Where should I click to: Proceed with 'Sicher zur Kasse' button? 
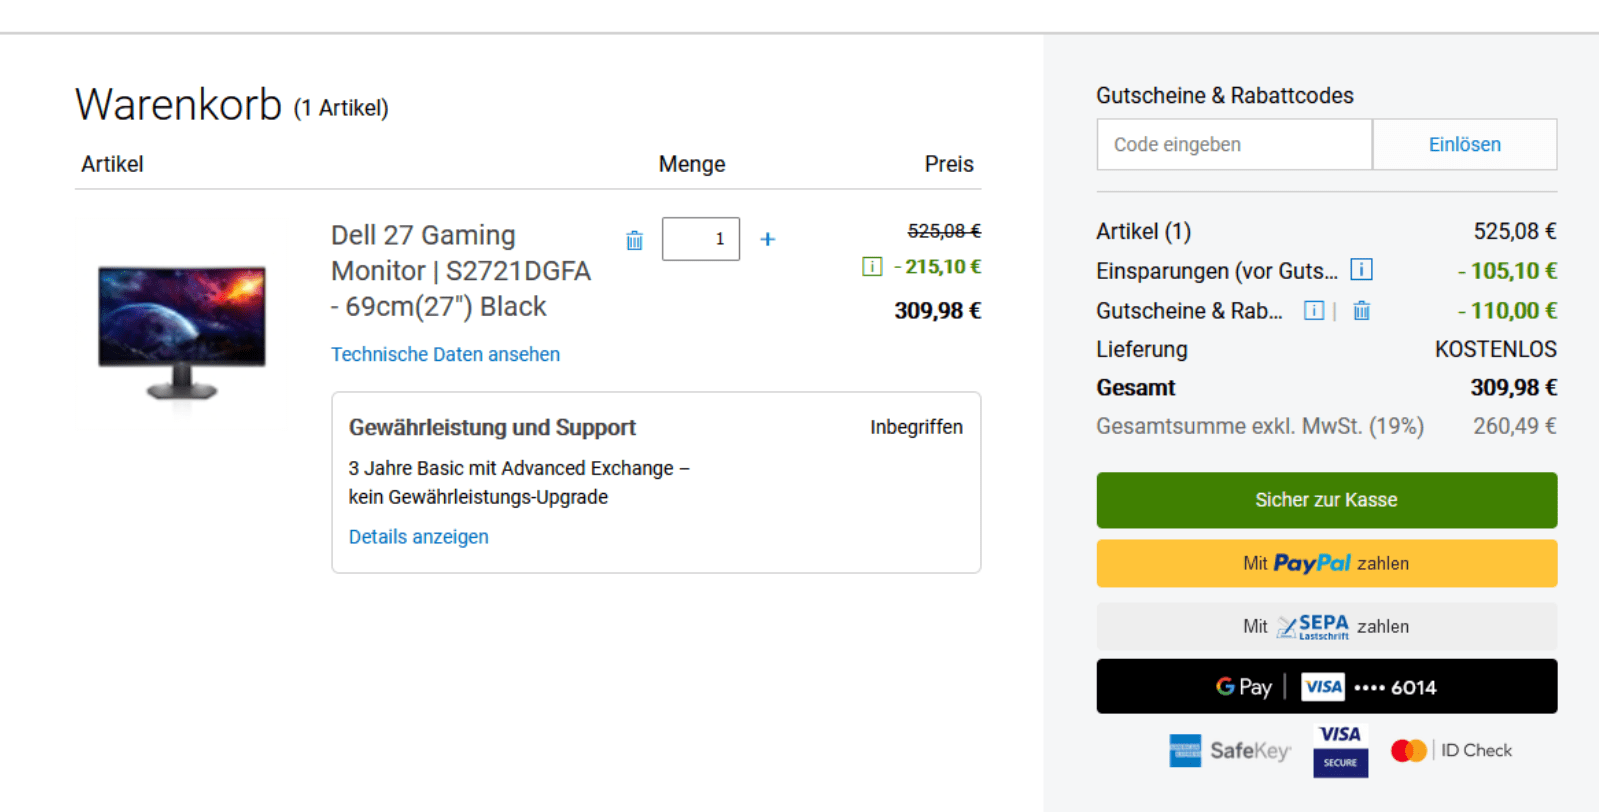point(1326,500)
